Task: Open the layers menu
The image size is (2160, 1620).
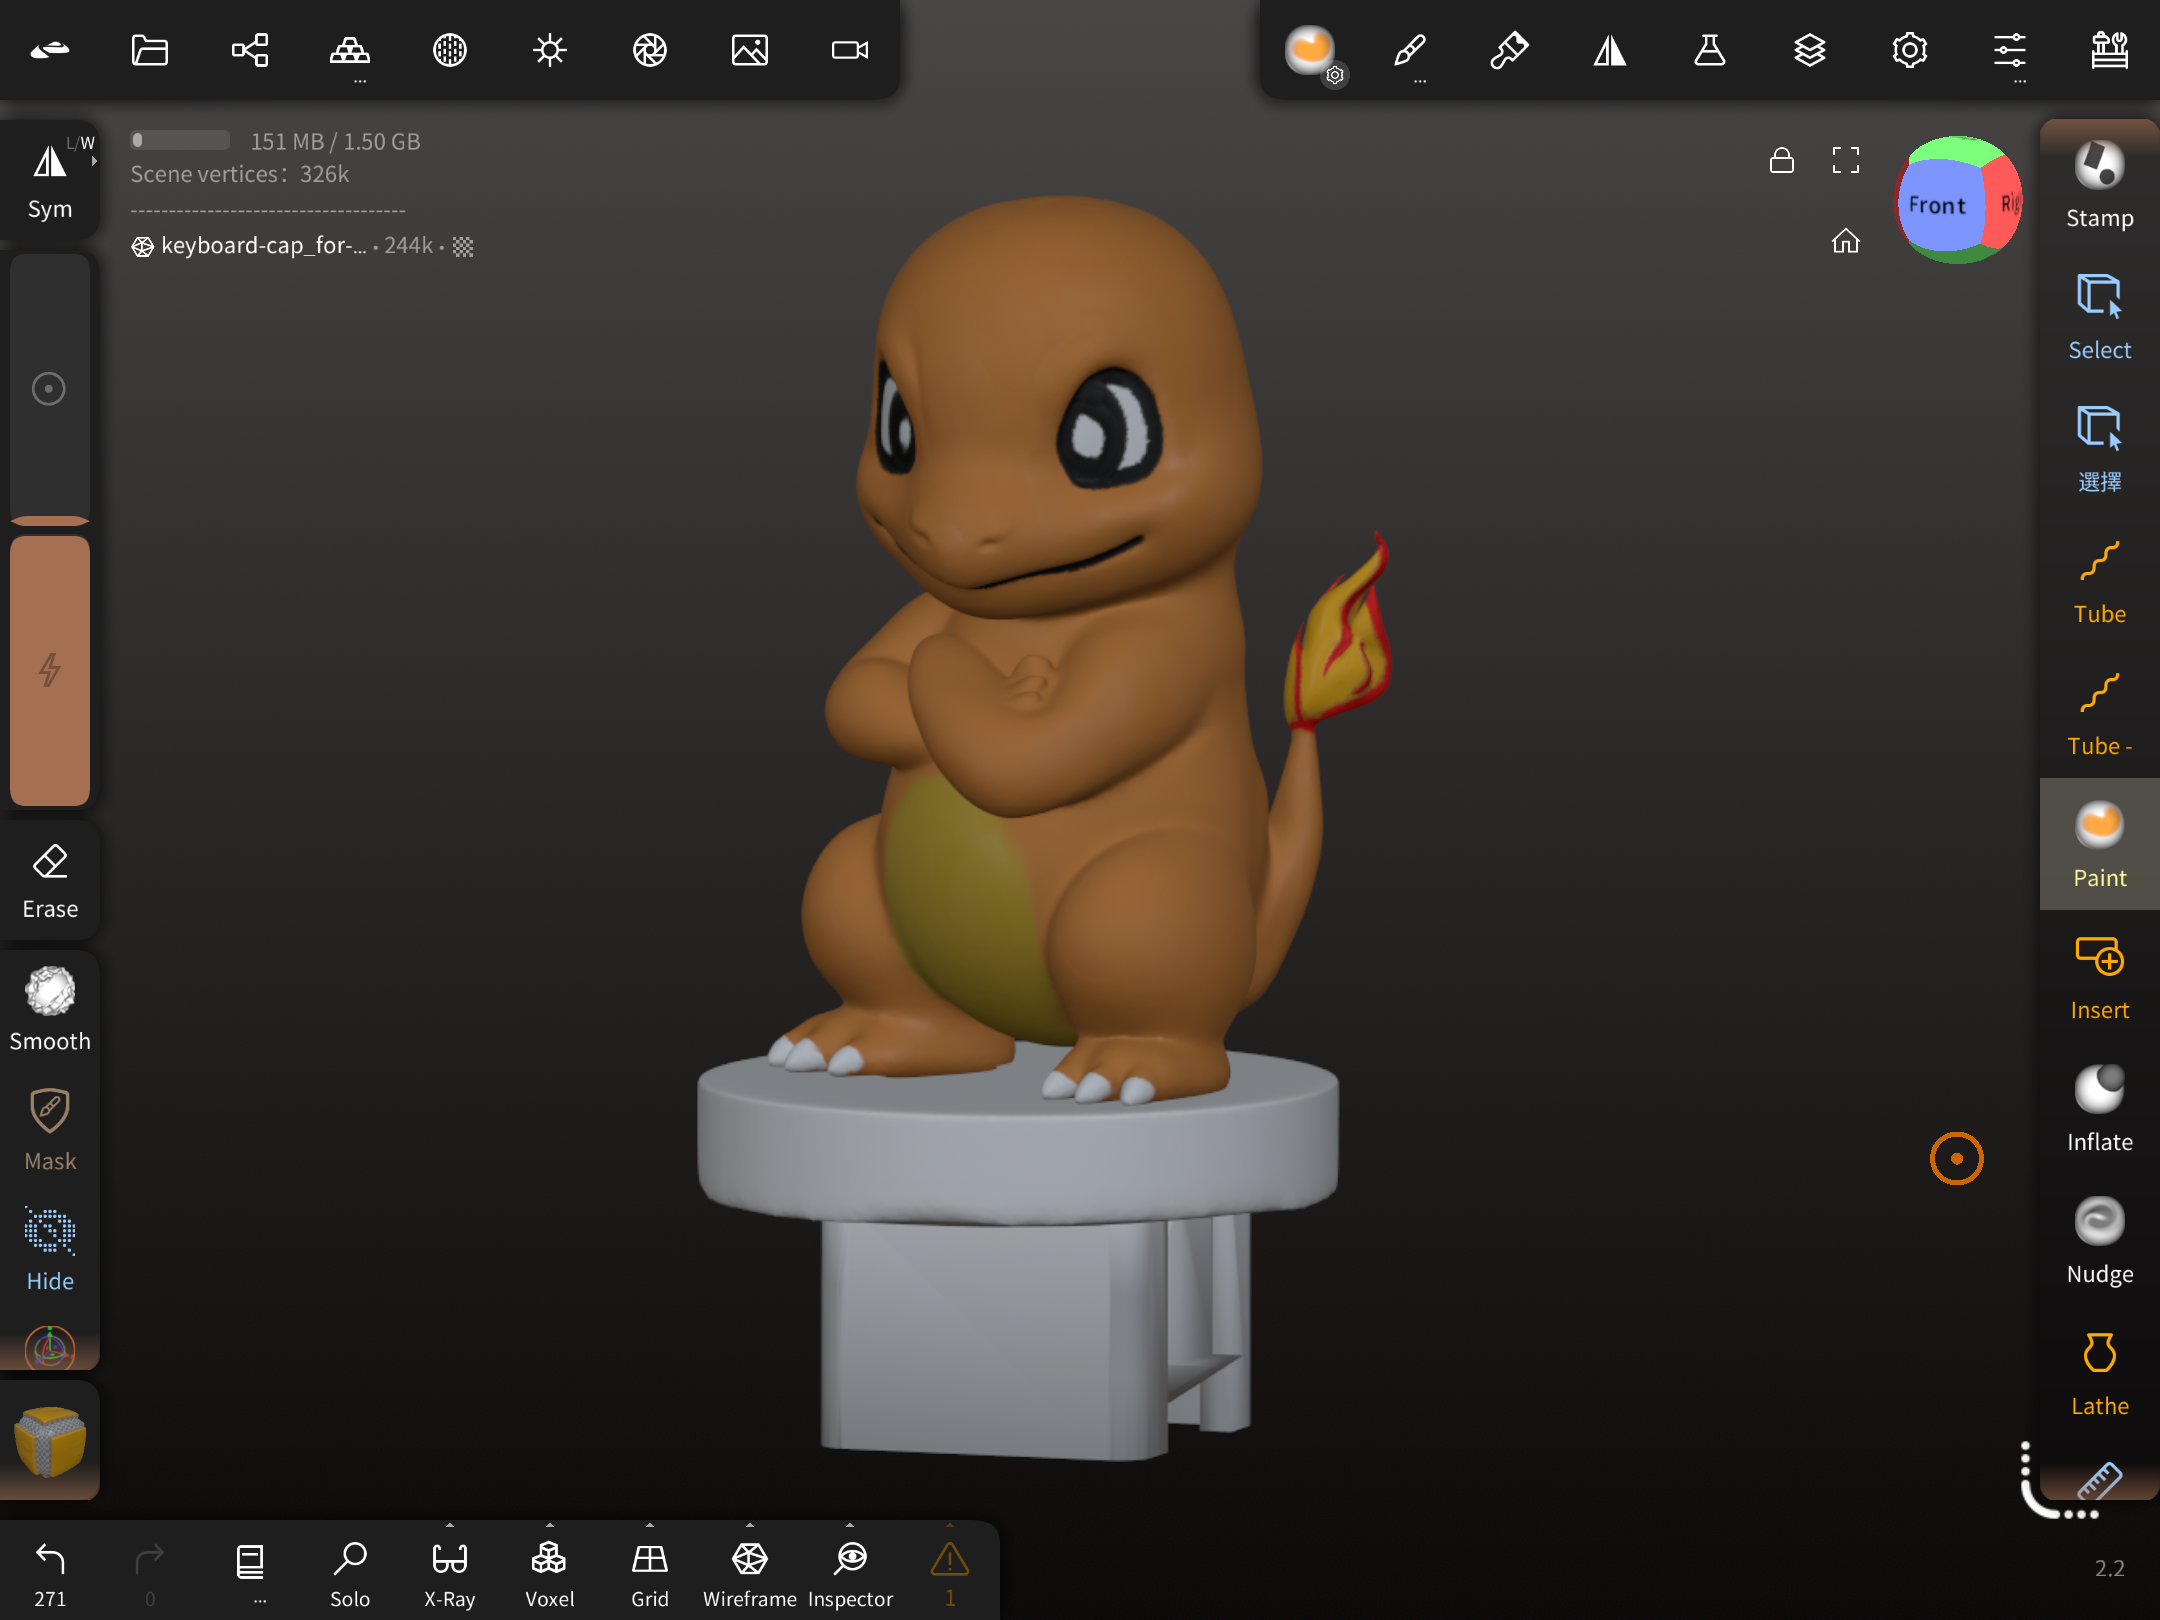Action: 1809,50
